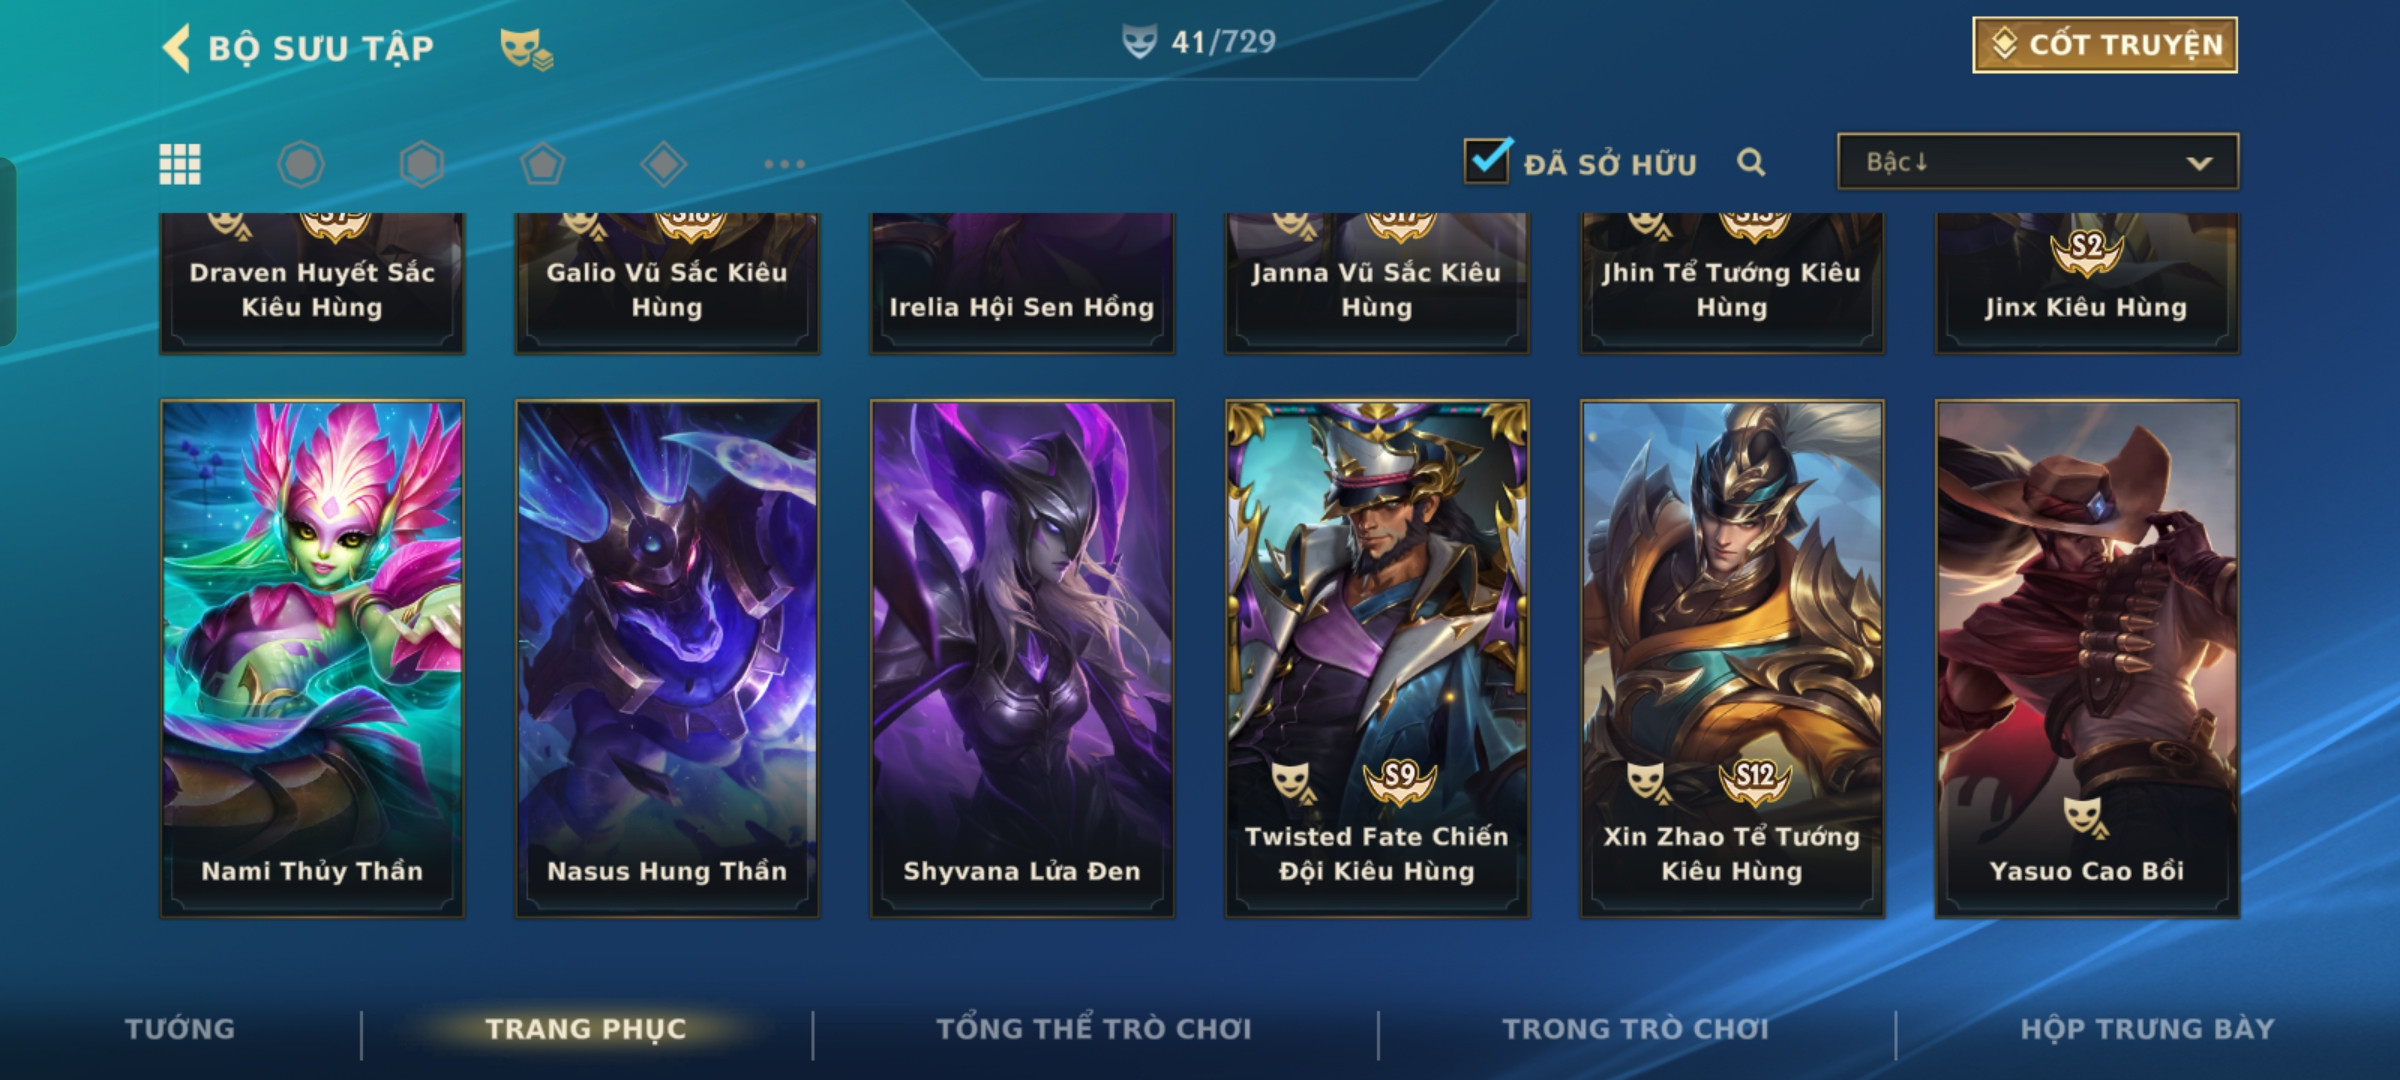2400x1080 pixels.
Task: Open the Hộp Trưng Bày tab
Action: point(2147,1029)
